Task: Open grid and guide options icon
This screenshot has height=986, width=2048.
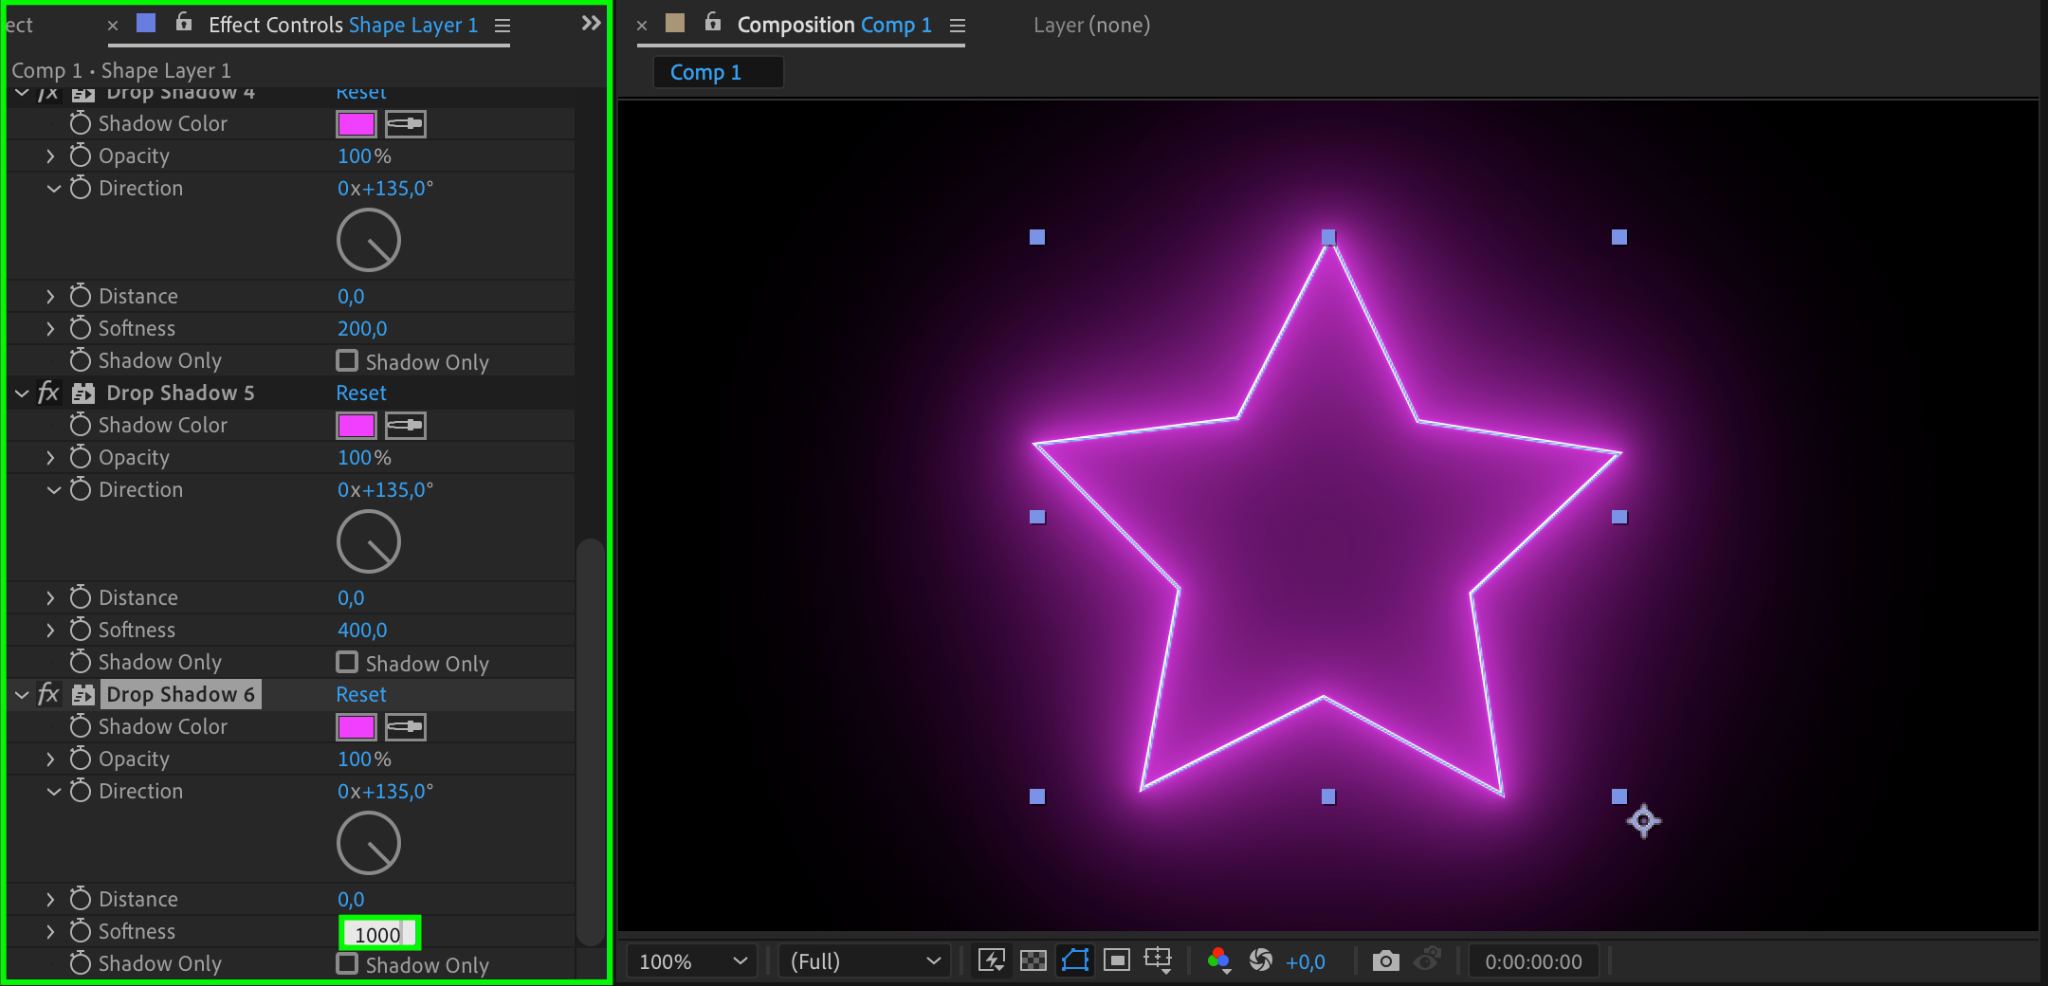Action: point(1158,961)
